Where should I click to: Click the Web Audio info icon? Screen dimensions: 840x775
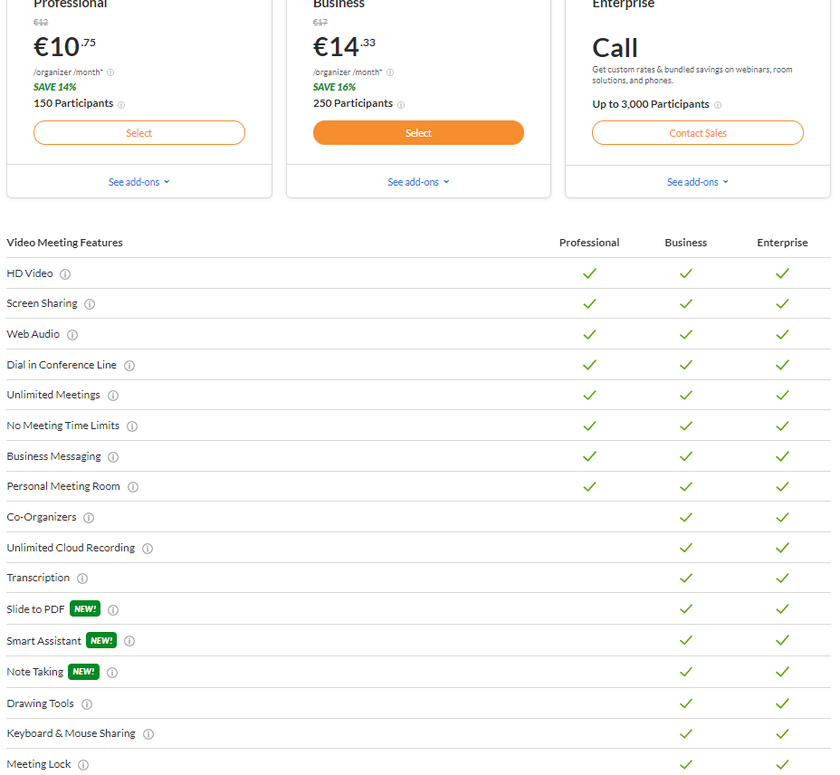72,335
